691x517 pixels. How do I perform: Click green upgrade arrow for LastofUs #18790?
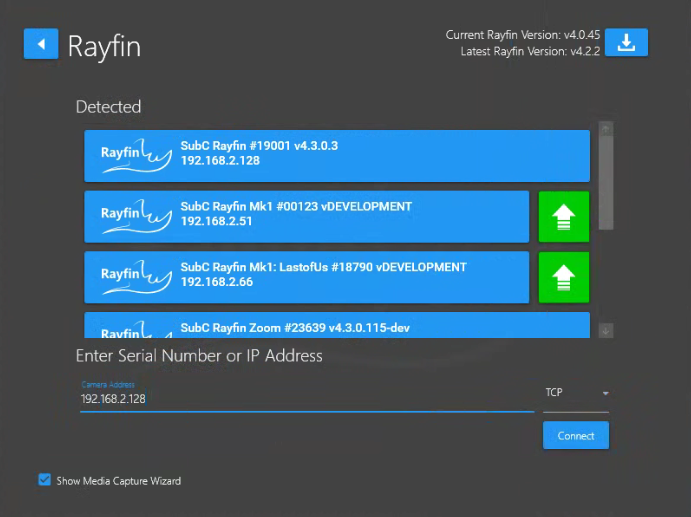point(563,277)
